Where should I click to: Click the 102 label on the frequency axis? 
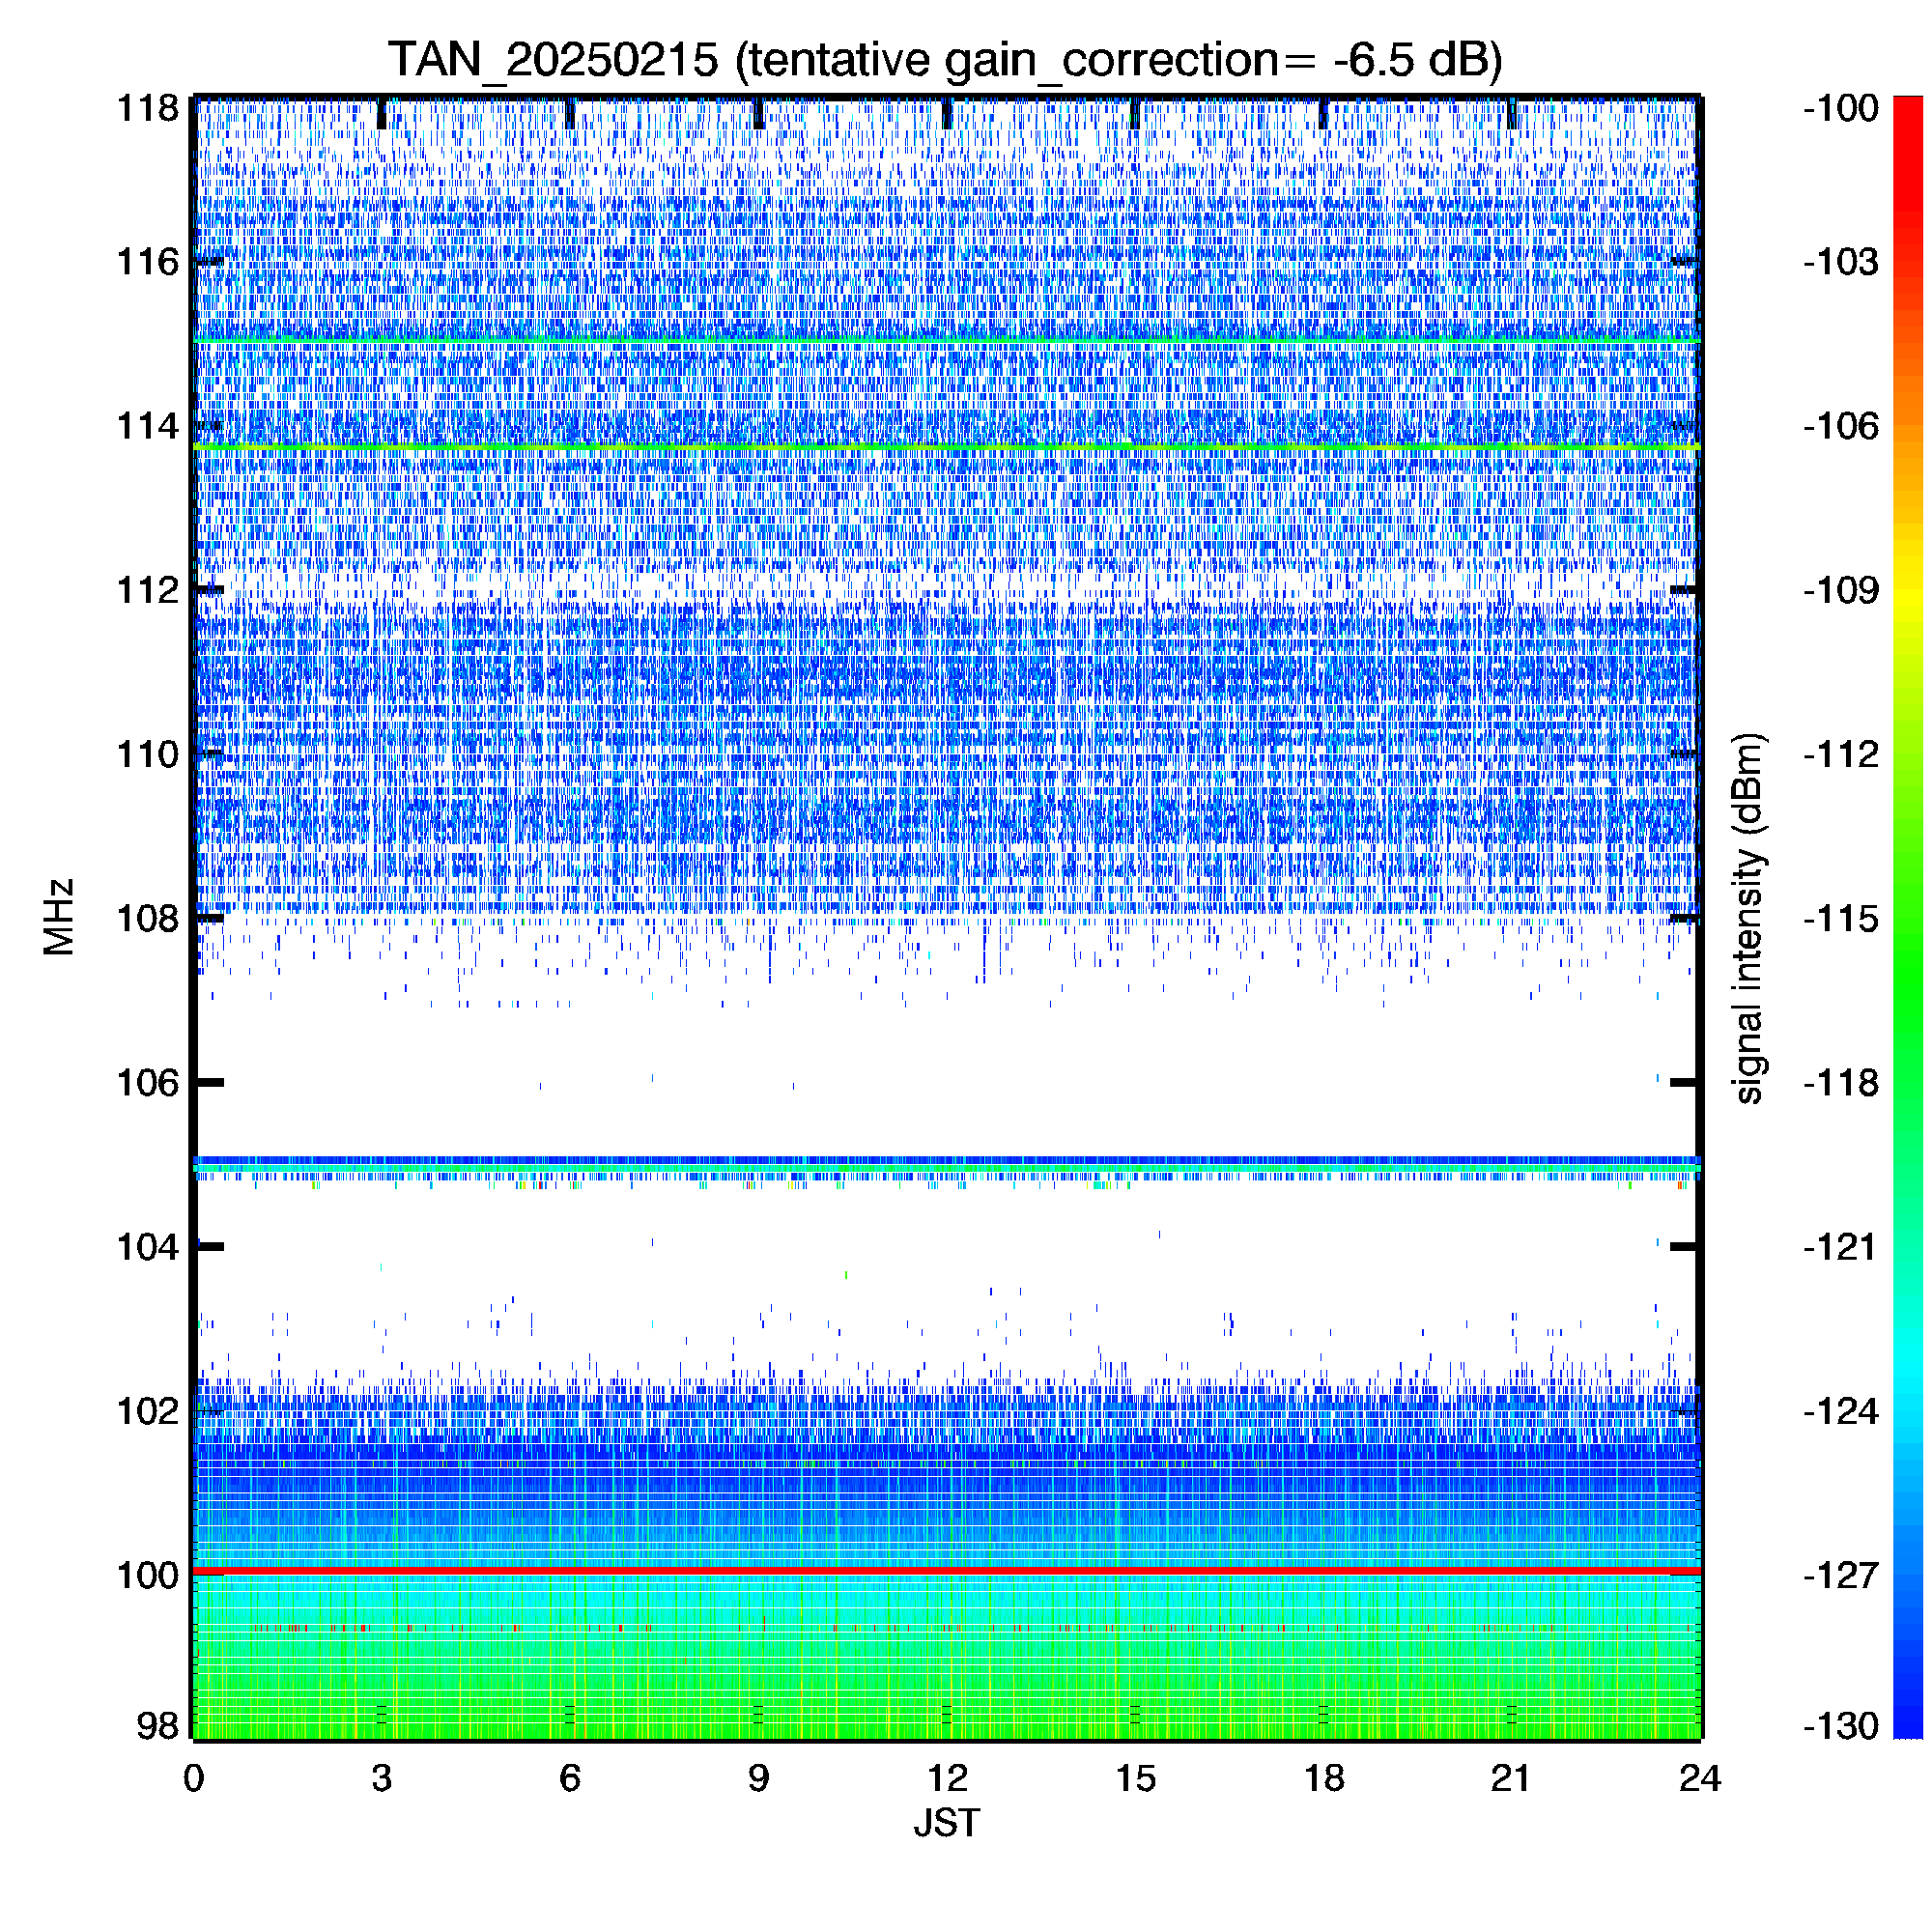click(148, 1411)
